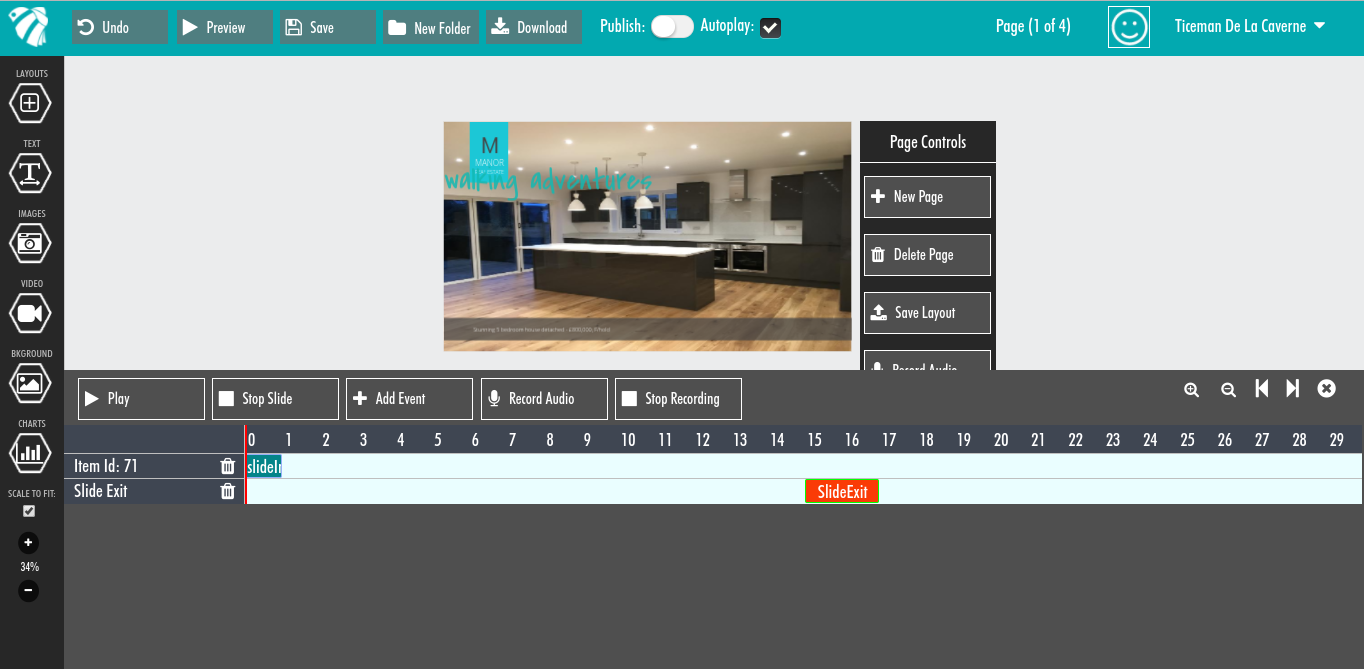Open the Layouts tool in the sidebar
Screen dimensions: 1364x669
pos(30,102)
